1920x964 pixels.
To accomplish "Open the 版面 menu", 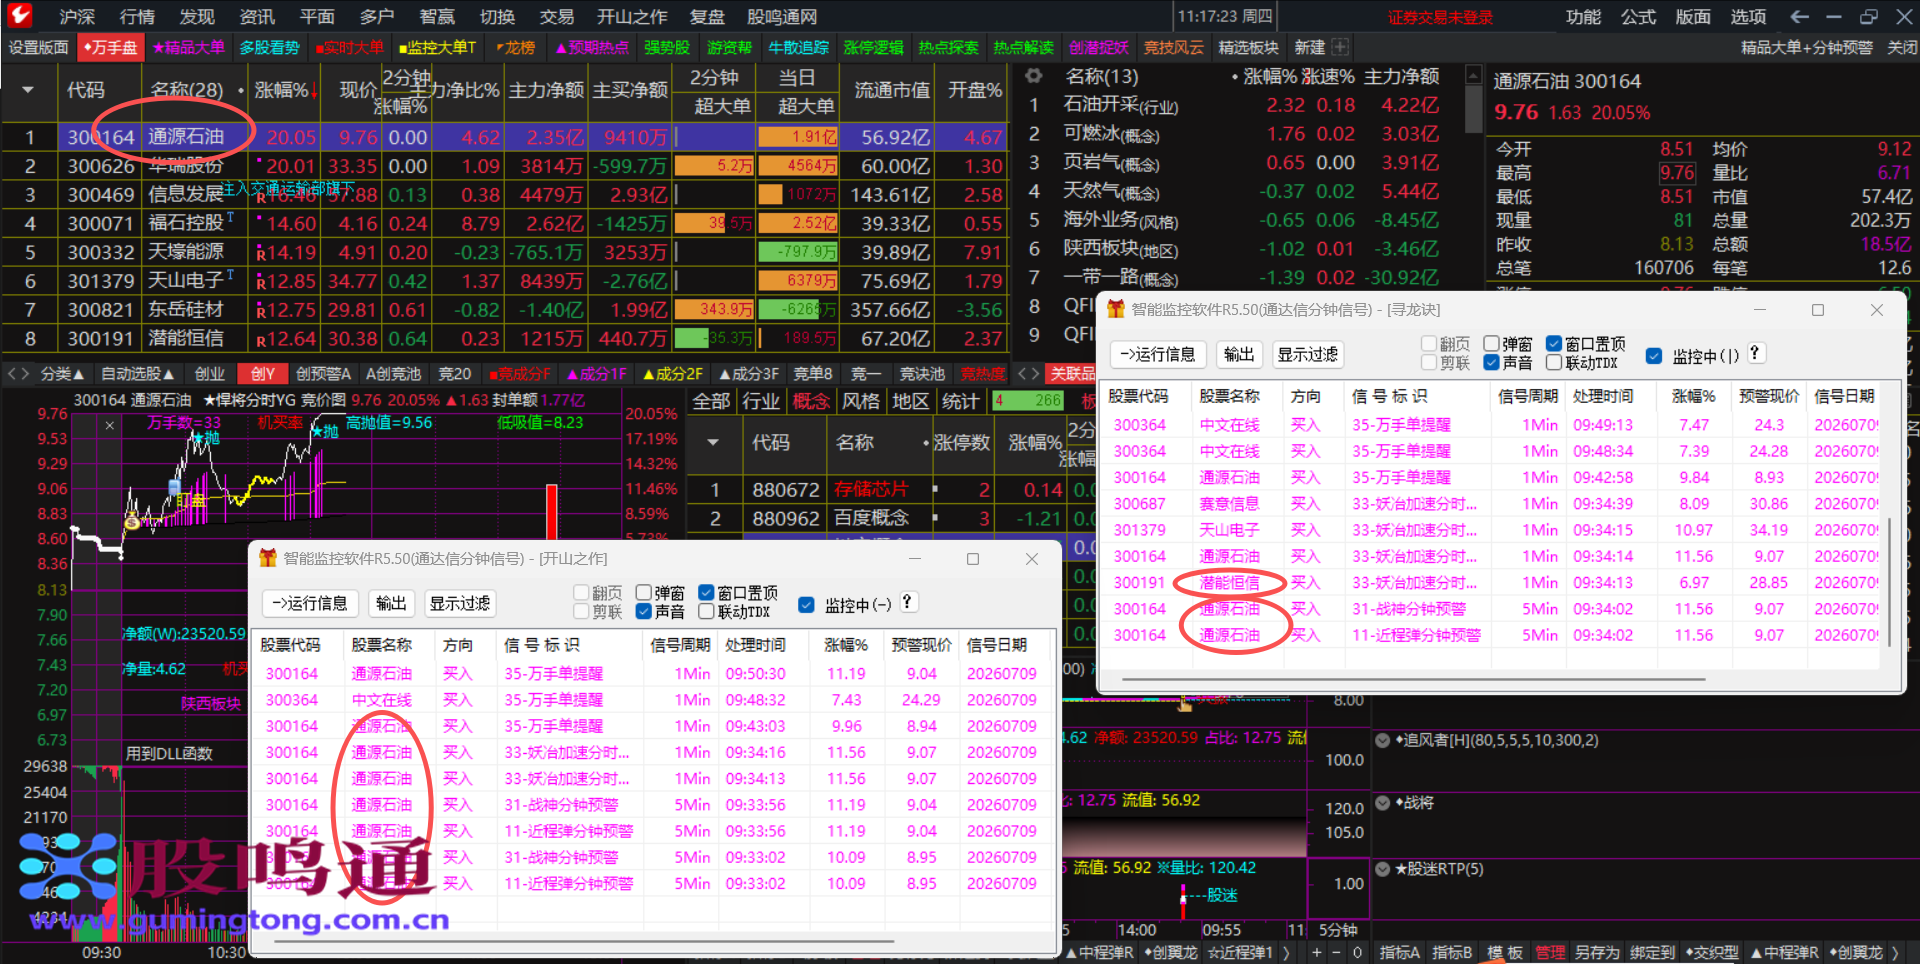I will tap(1693, 16).
